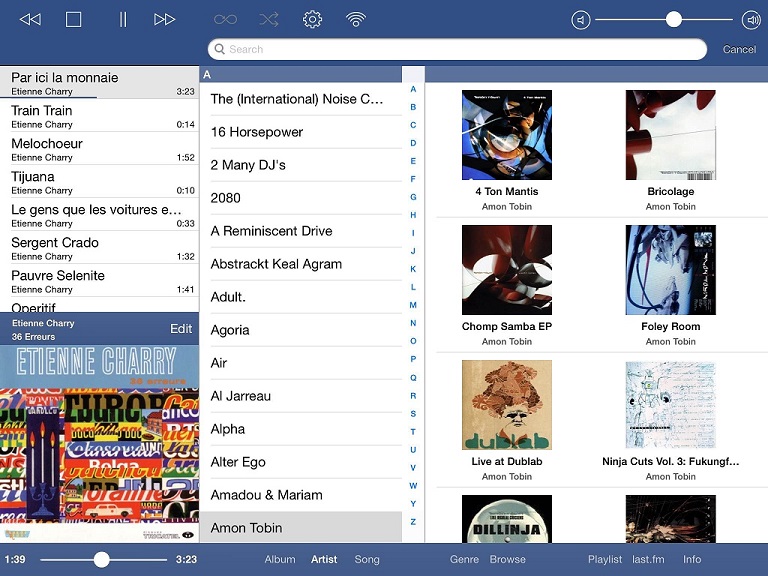Open the Live at Dublab album cover
The width and height of the screenshot is (768, 576).
[507, 405]
